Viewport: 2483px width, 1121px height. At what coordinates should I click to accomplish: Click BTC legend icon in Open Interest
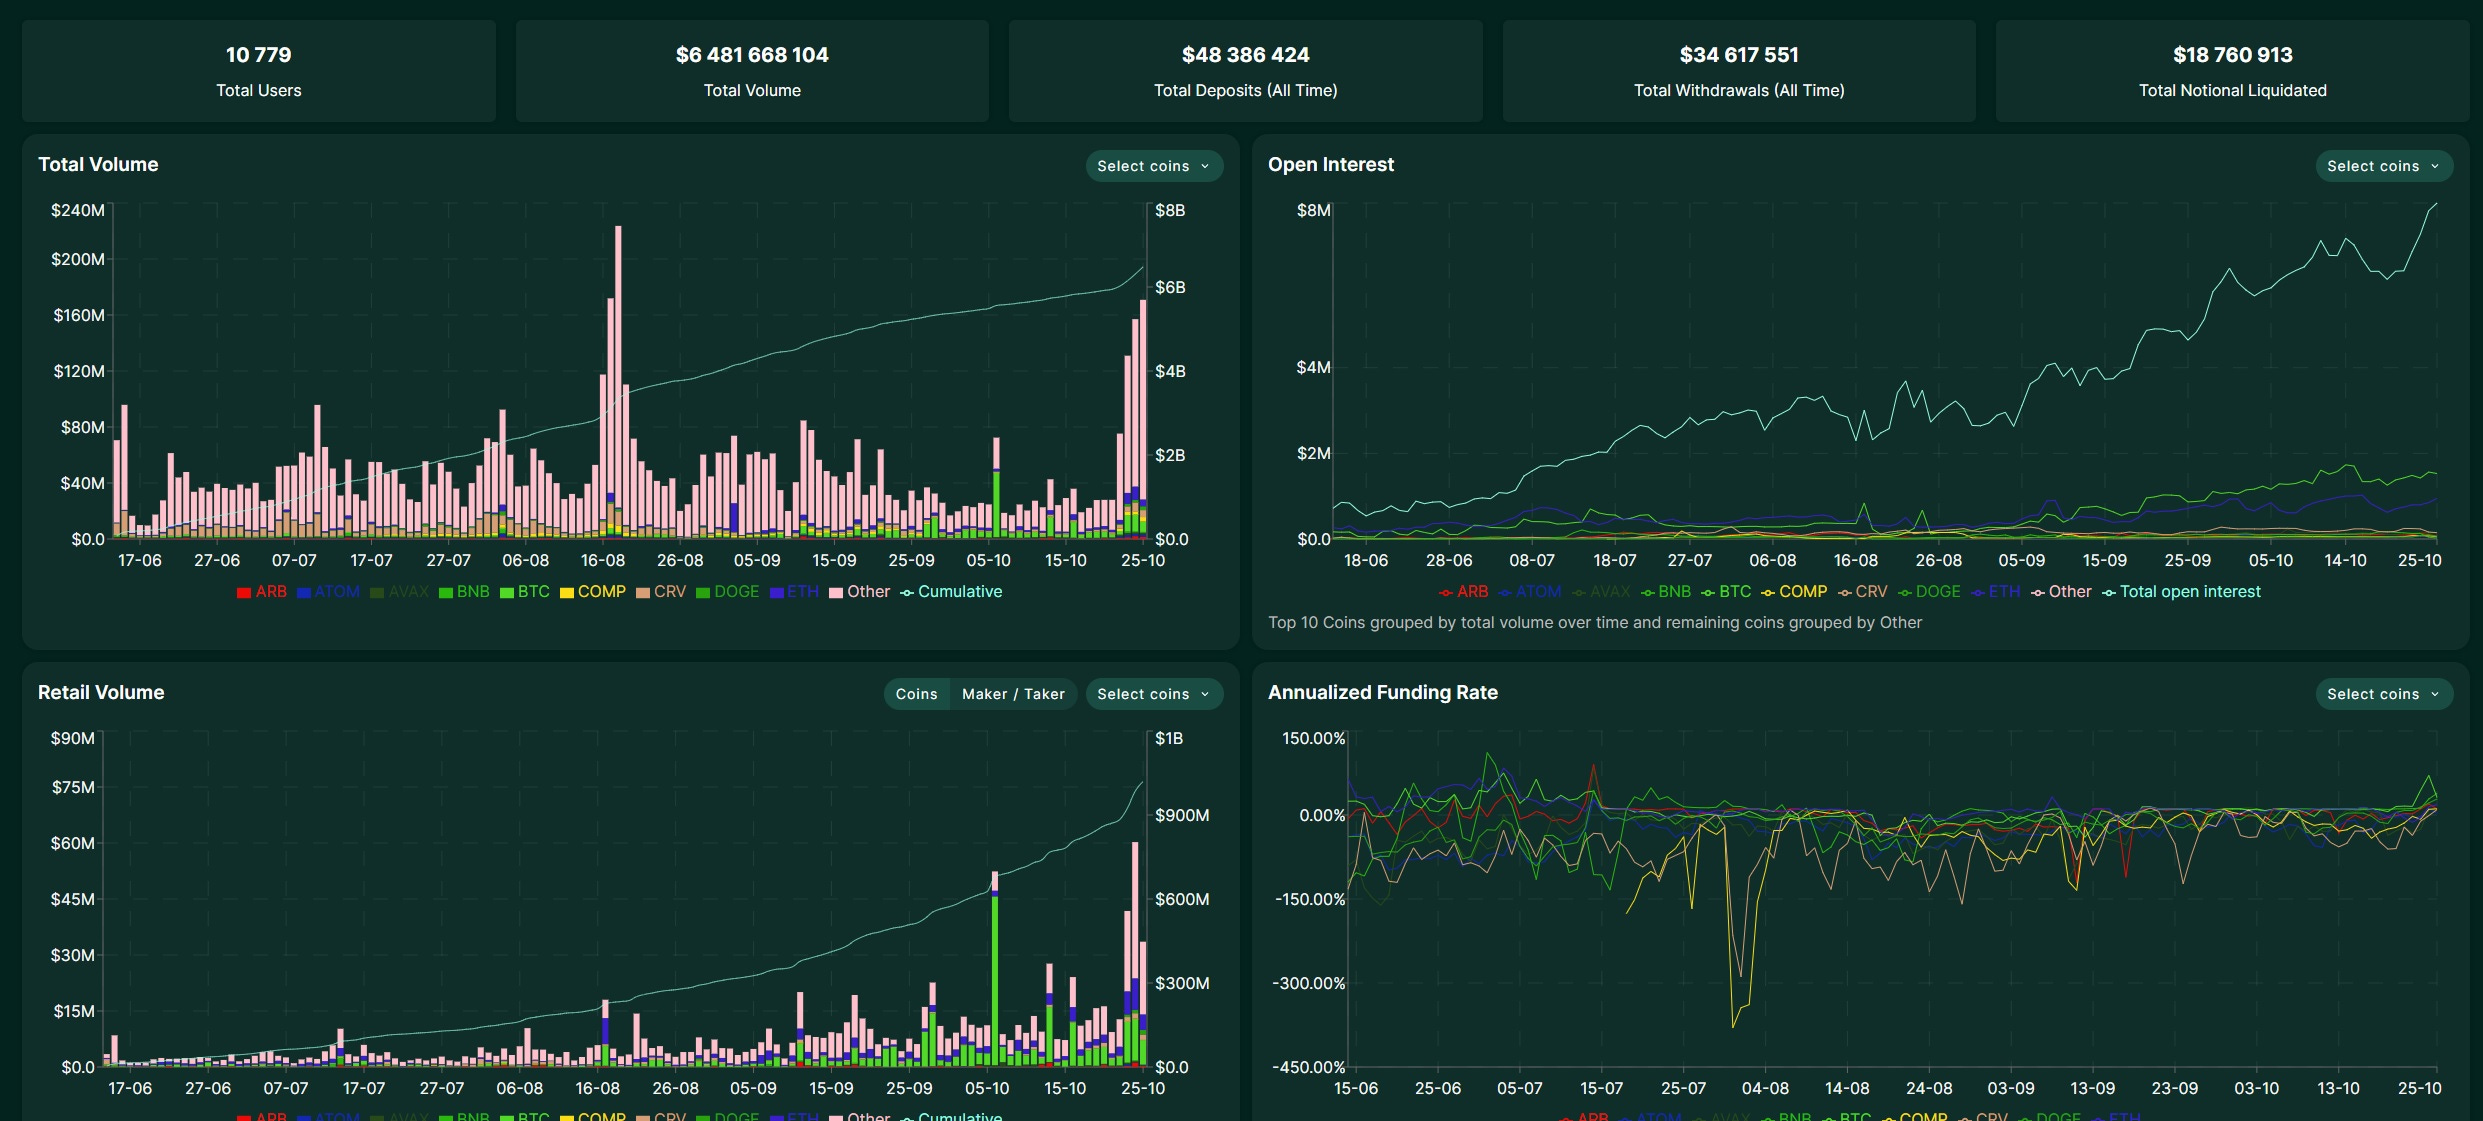(1708, 593)
